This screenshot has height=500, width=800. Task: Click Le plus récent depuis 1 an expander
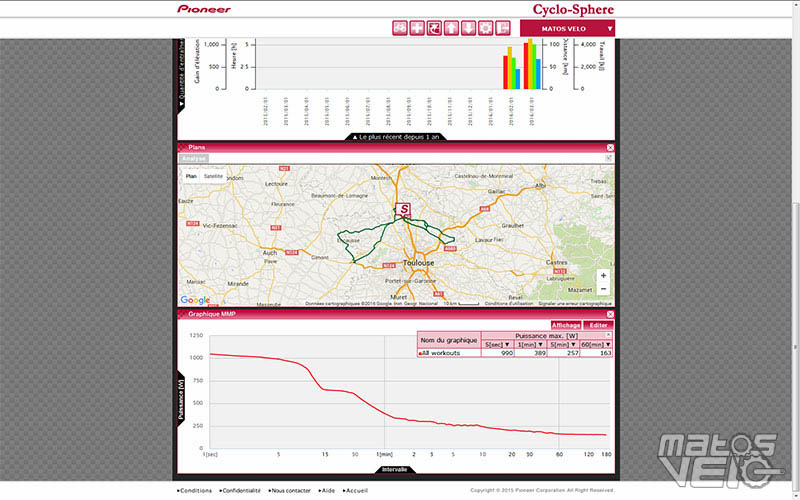(396, 137)
